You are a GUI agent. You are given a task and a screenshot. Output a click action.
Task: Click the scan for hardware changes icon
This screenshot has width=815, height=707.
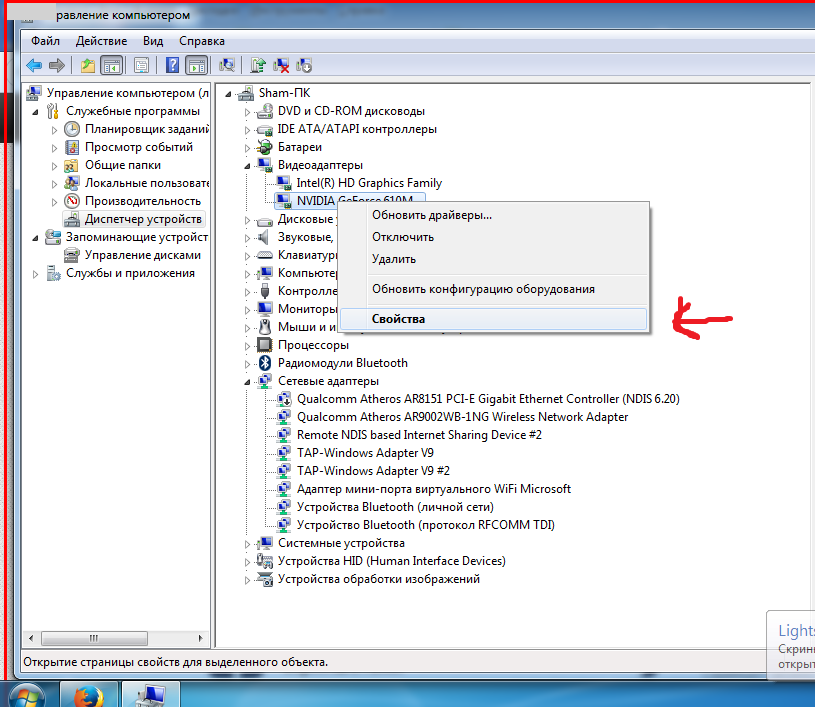[x=227, y=65]
